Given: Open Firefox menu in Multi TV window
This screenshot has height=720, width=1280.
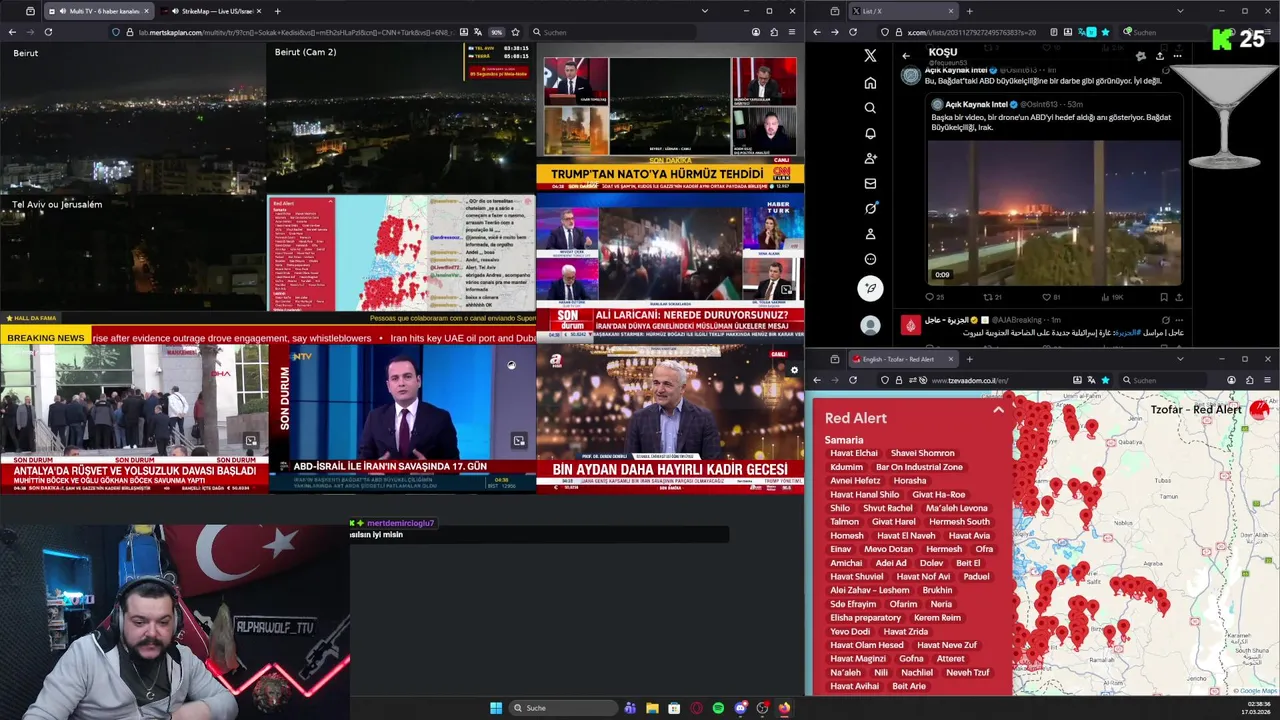Looking at the screenshot, I should click(792, 32).
